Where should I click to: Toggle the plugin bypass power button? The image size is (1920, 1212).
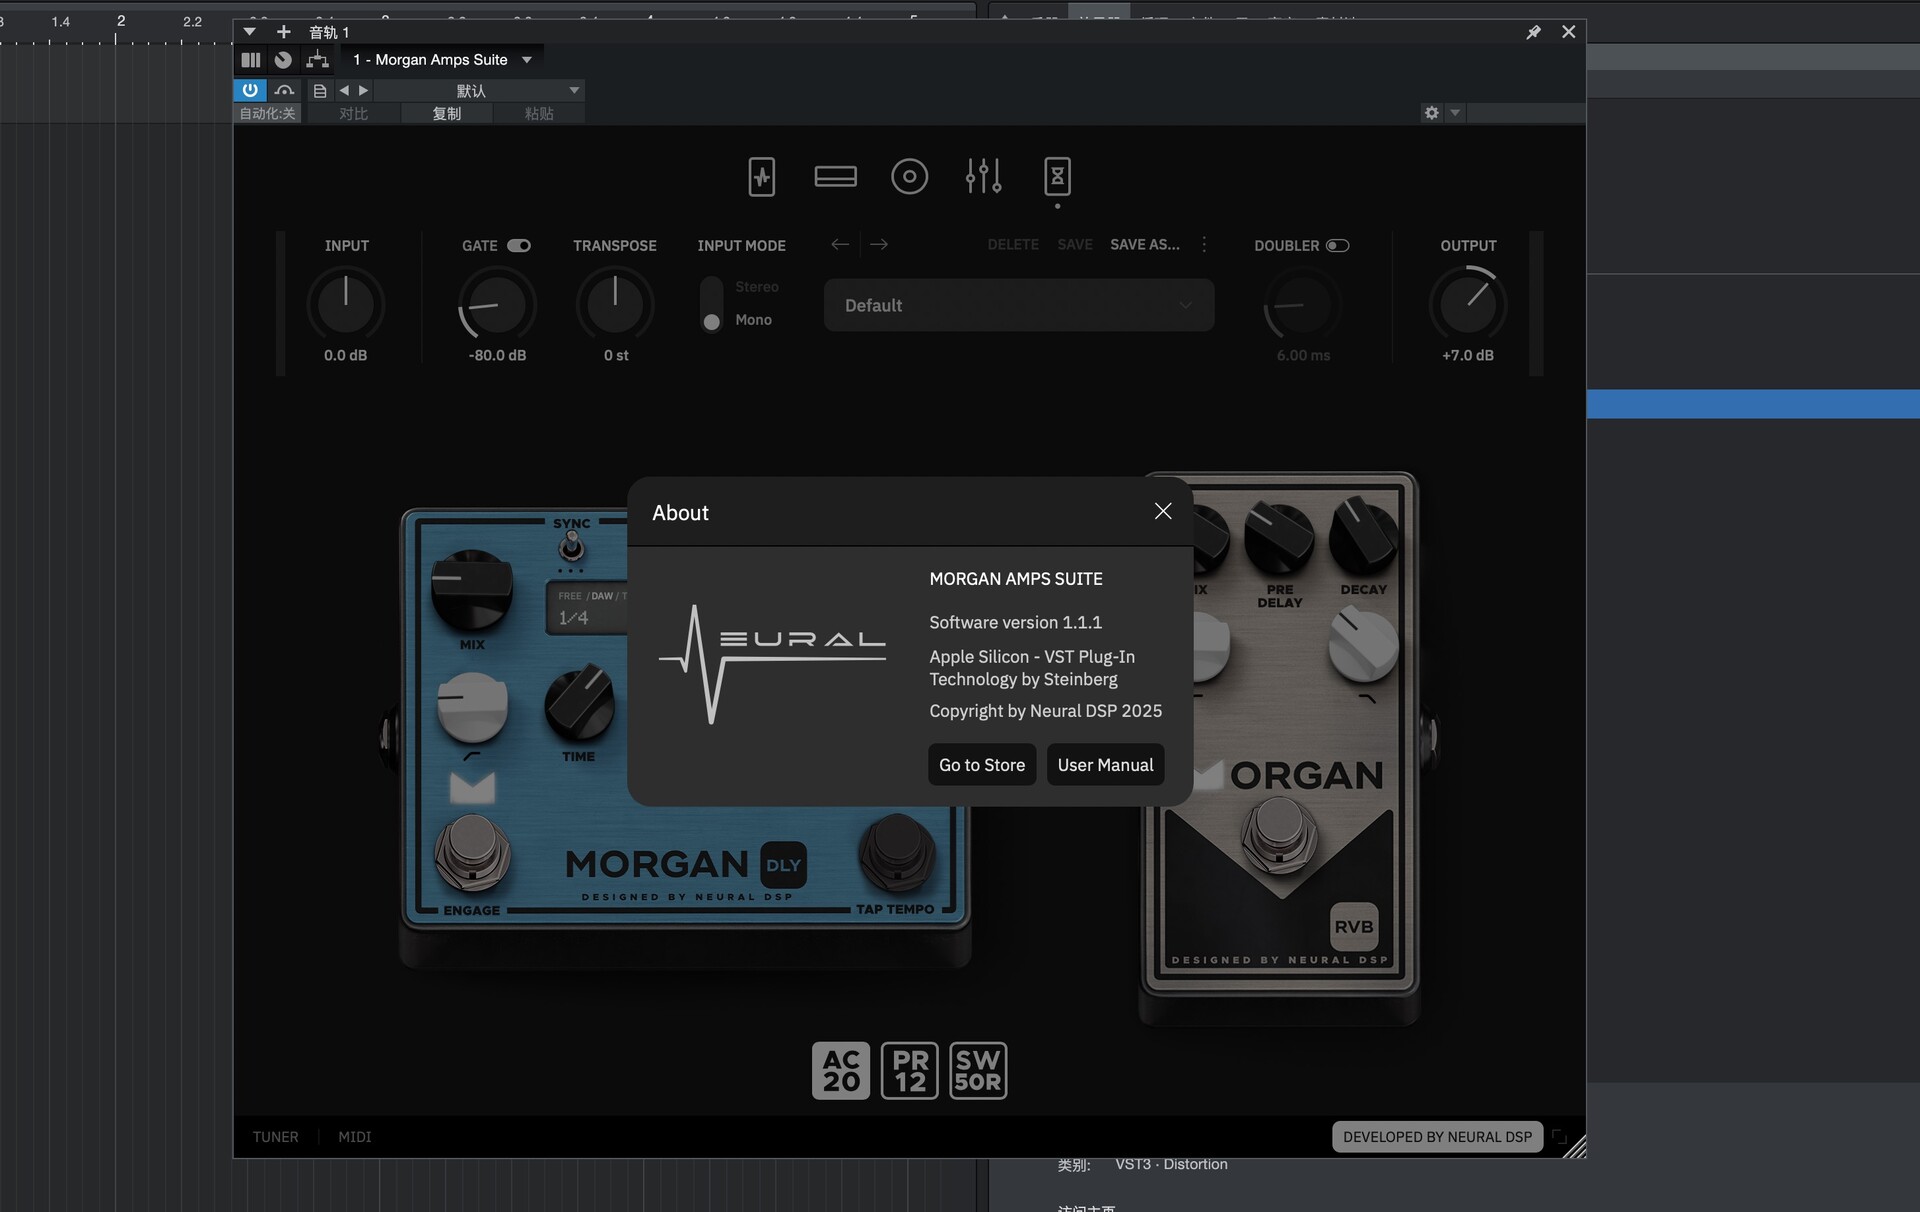[x=250, y=90]
